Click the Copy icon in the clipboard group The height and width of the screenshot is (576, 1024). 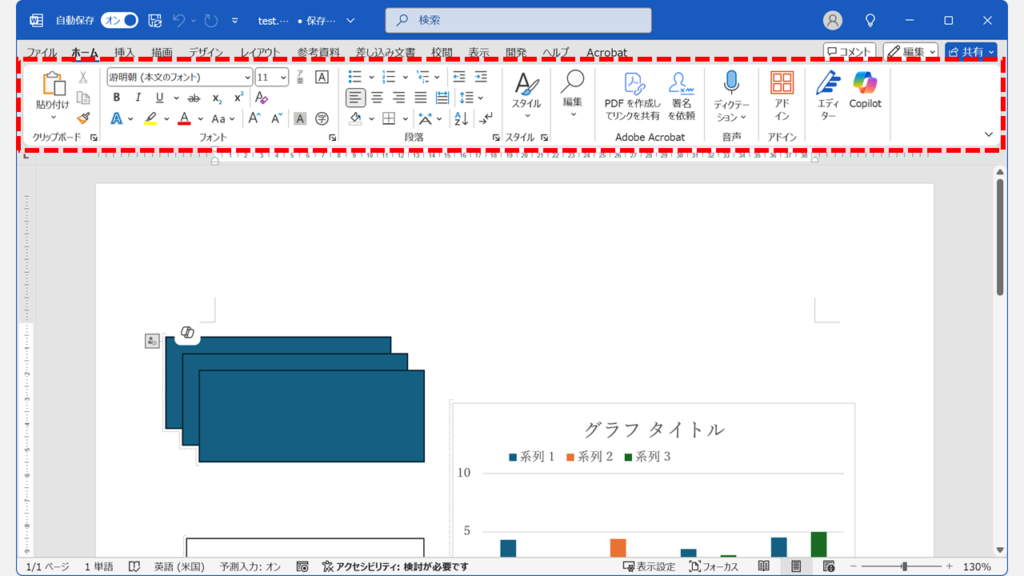coord(83,98)
